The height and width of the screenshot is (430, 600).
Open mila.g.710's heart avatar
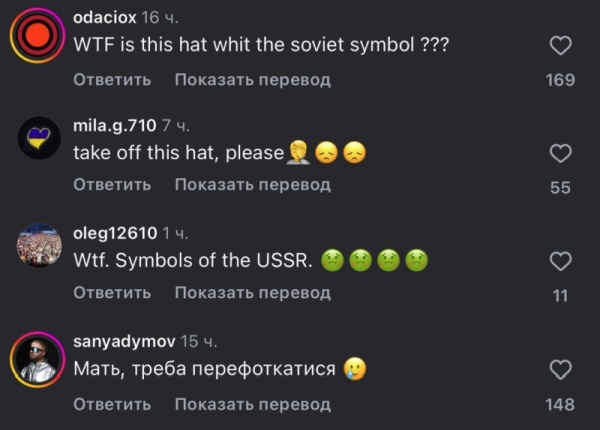point(39,138)
